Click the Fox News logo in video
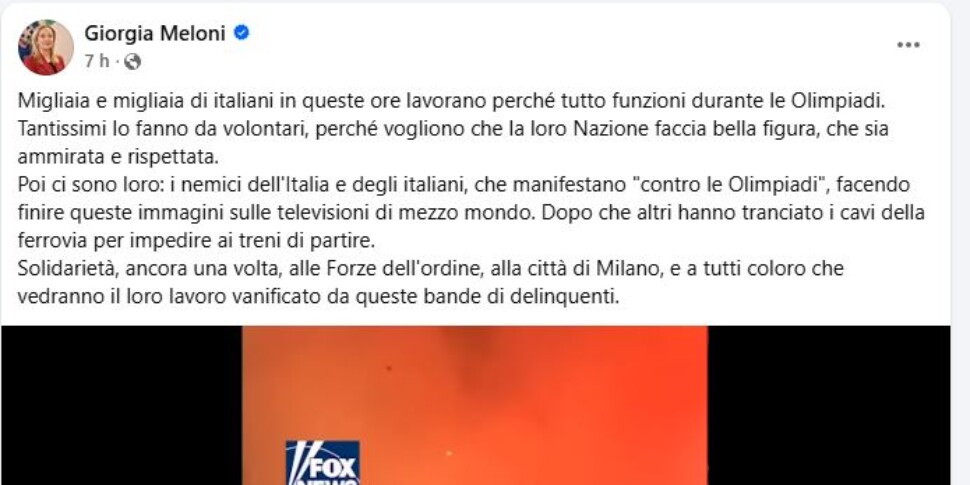Screen dimensions: 970x485 pos(322,463)
